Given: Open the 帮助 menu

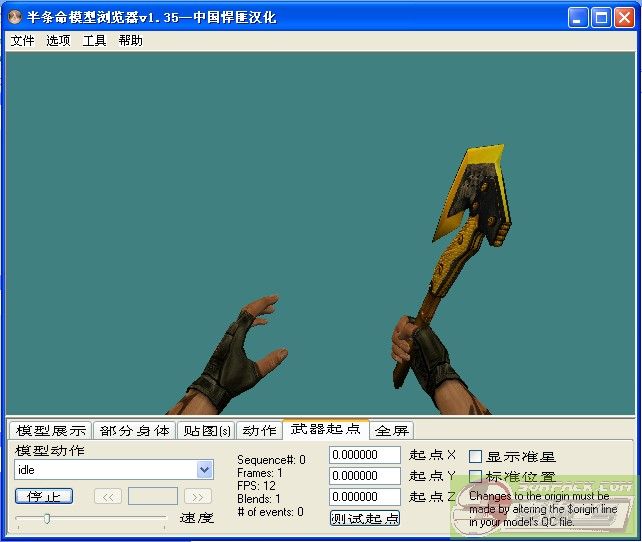Looking at the screenshot, I should point(130,41).
